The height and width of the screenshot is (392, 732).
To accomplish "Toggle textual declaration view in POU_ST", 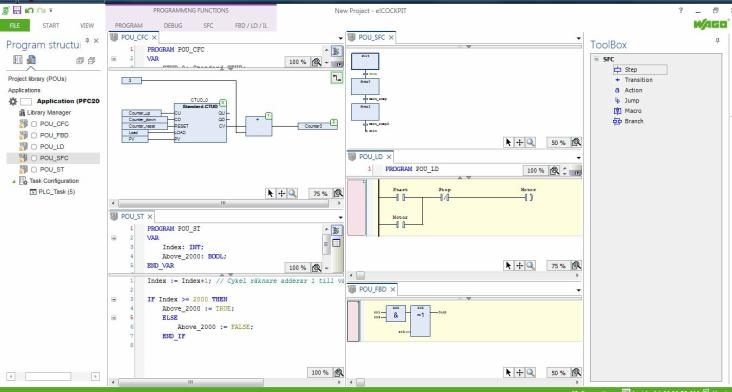I will click(x=337, y=231).
